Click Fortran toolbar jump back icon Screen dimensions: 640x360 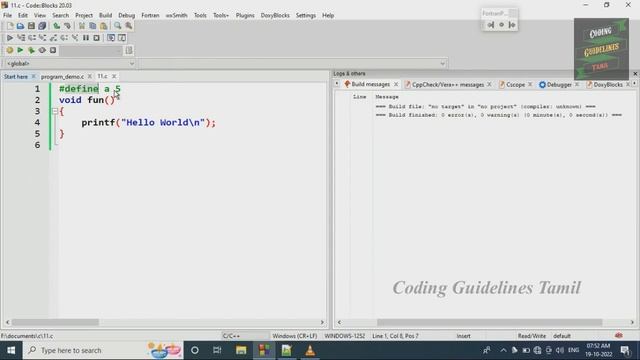click(x=491, y=25)
